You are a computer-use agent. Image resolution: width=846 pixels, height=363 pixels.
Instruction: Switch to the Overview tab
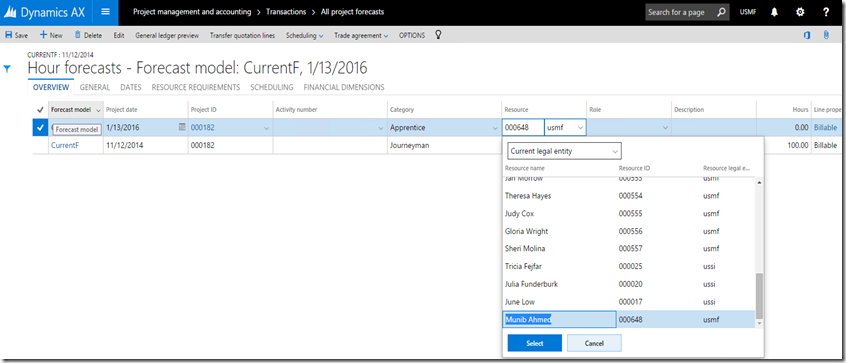coord(51,87)
